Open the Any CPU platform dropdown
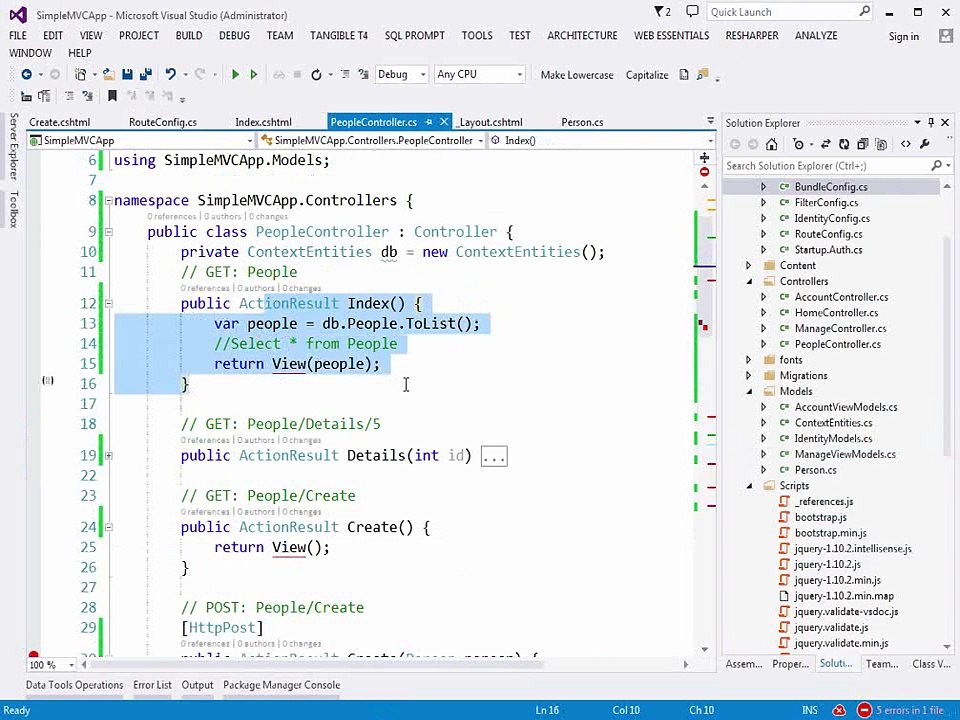The height and width of the screenshot is (720, 960). click(x=479, y=75)
